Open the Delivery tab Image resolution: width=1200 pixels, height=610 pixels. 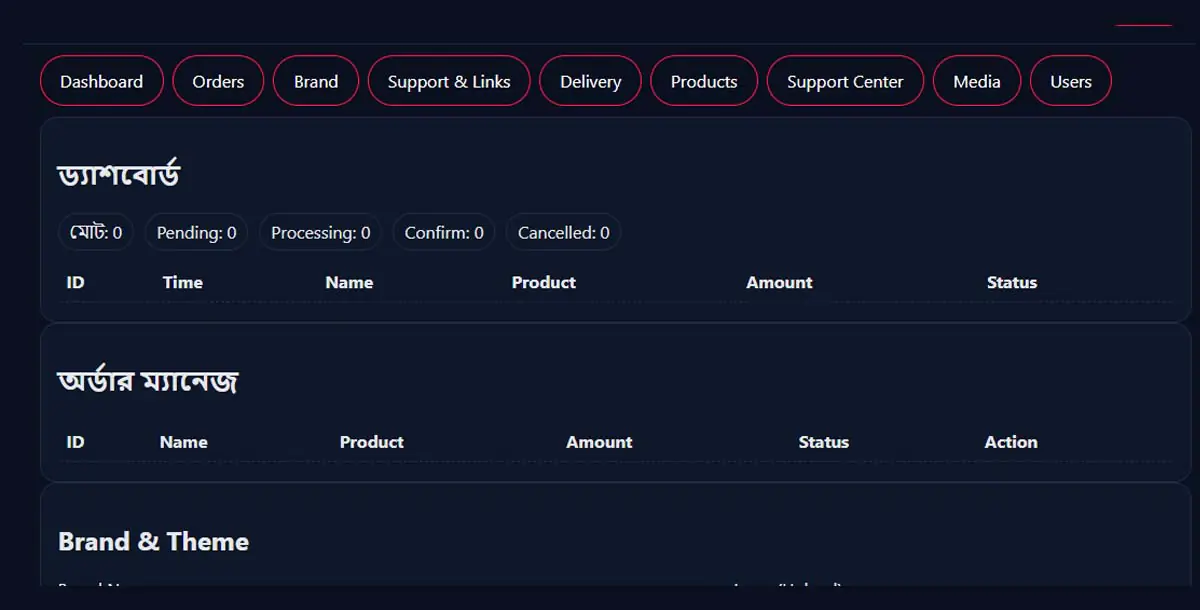[x=590, y=81]
